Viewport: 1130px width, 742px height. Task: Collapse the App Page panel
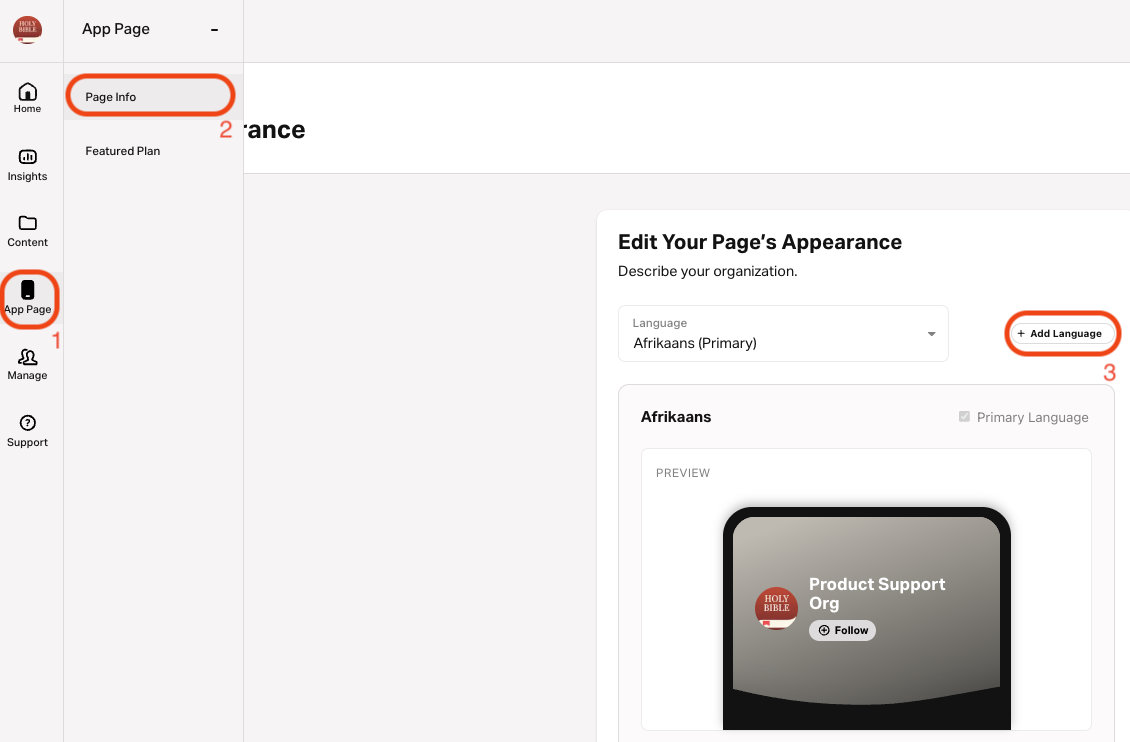tap(214, 30)
